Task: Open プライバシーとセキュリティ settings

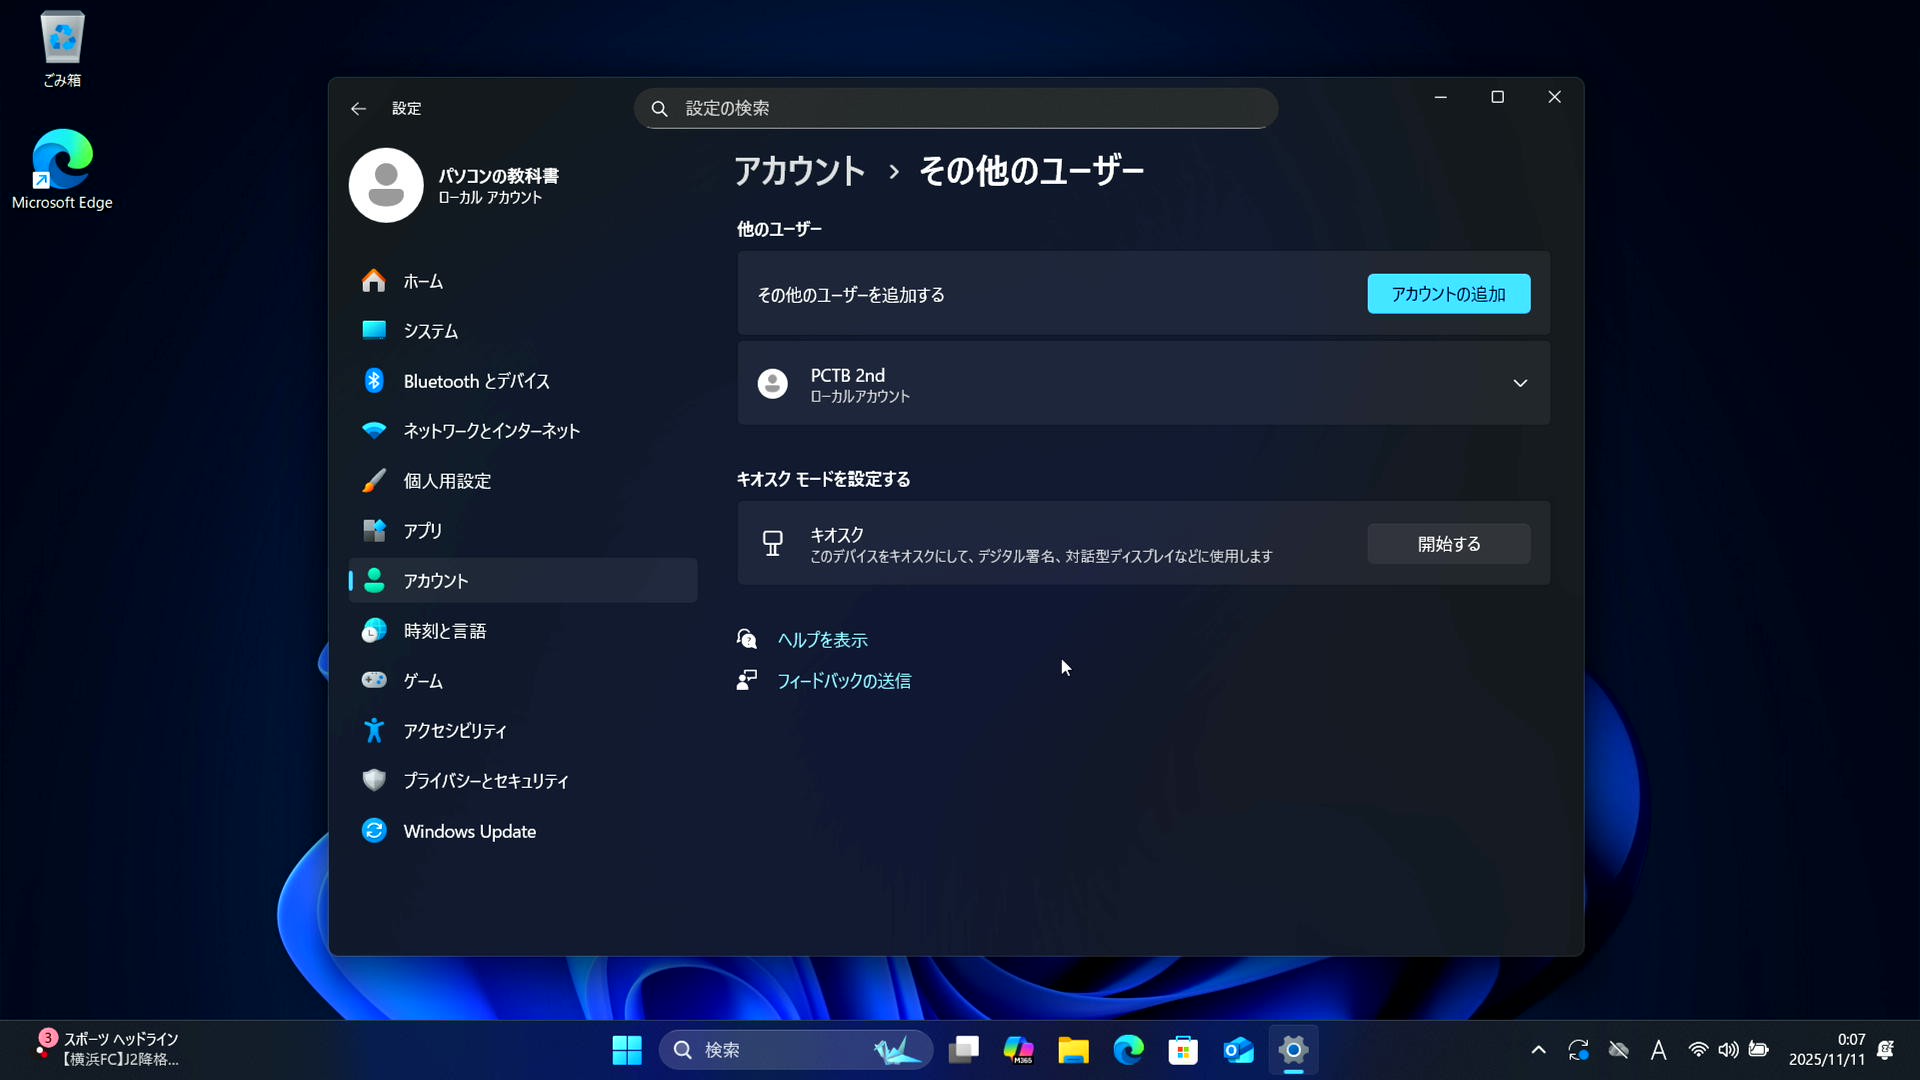Action: 485,781
